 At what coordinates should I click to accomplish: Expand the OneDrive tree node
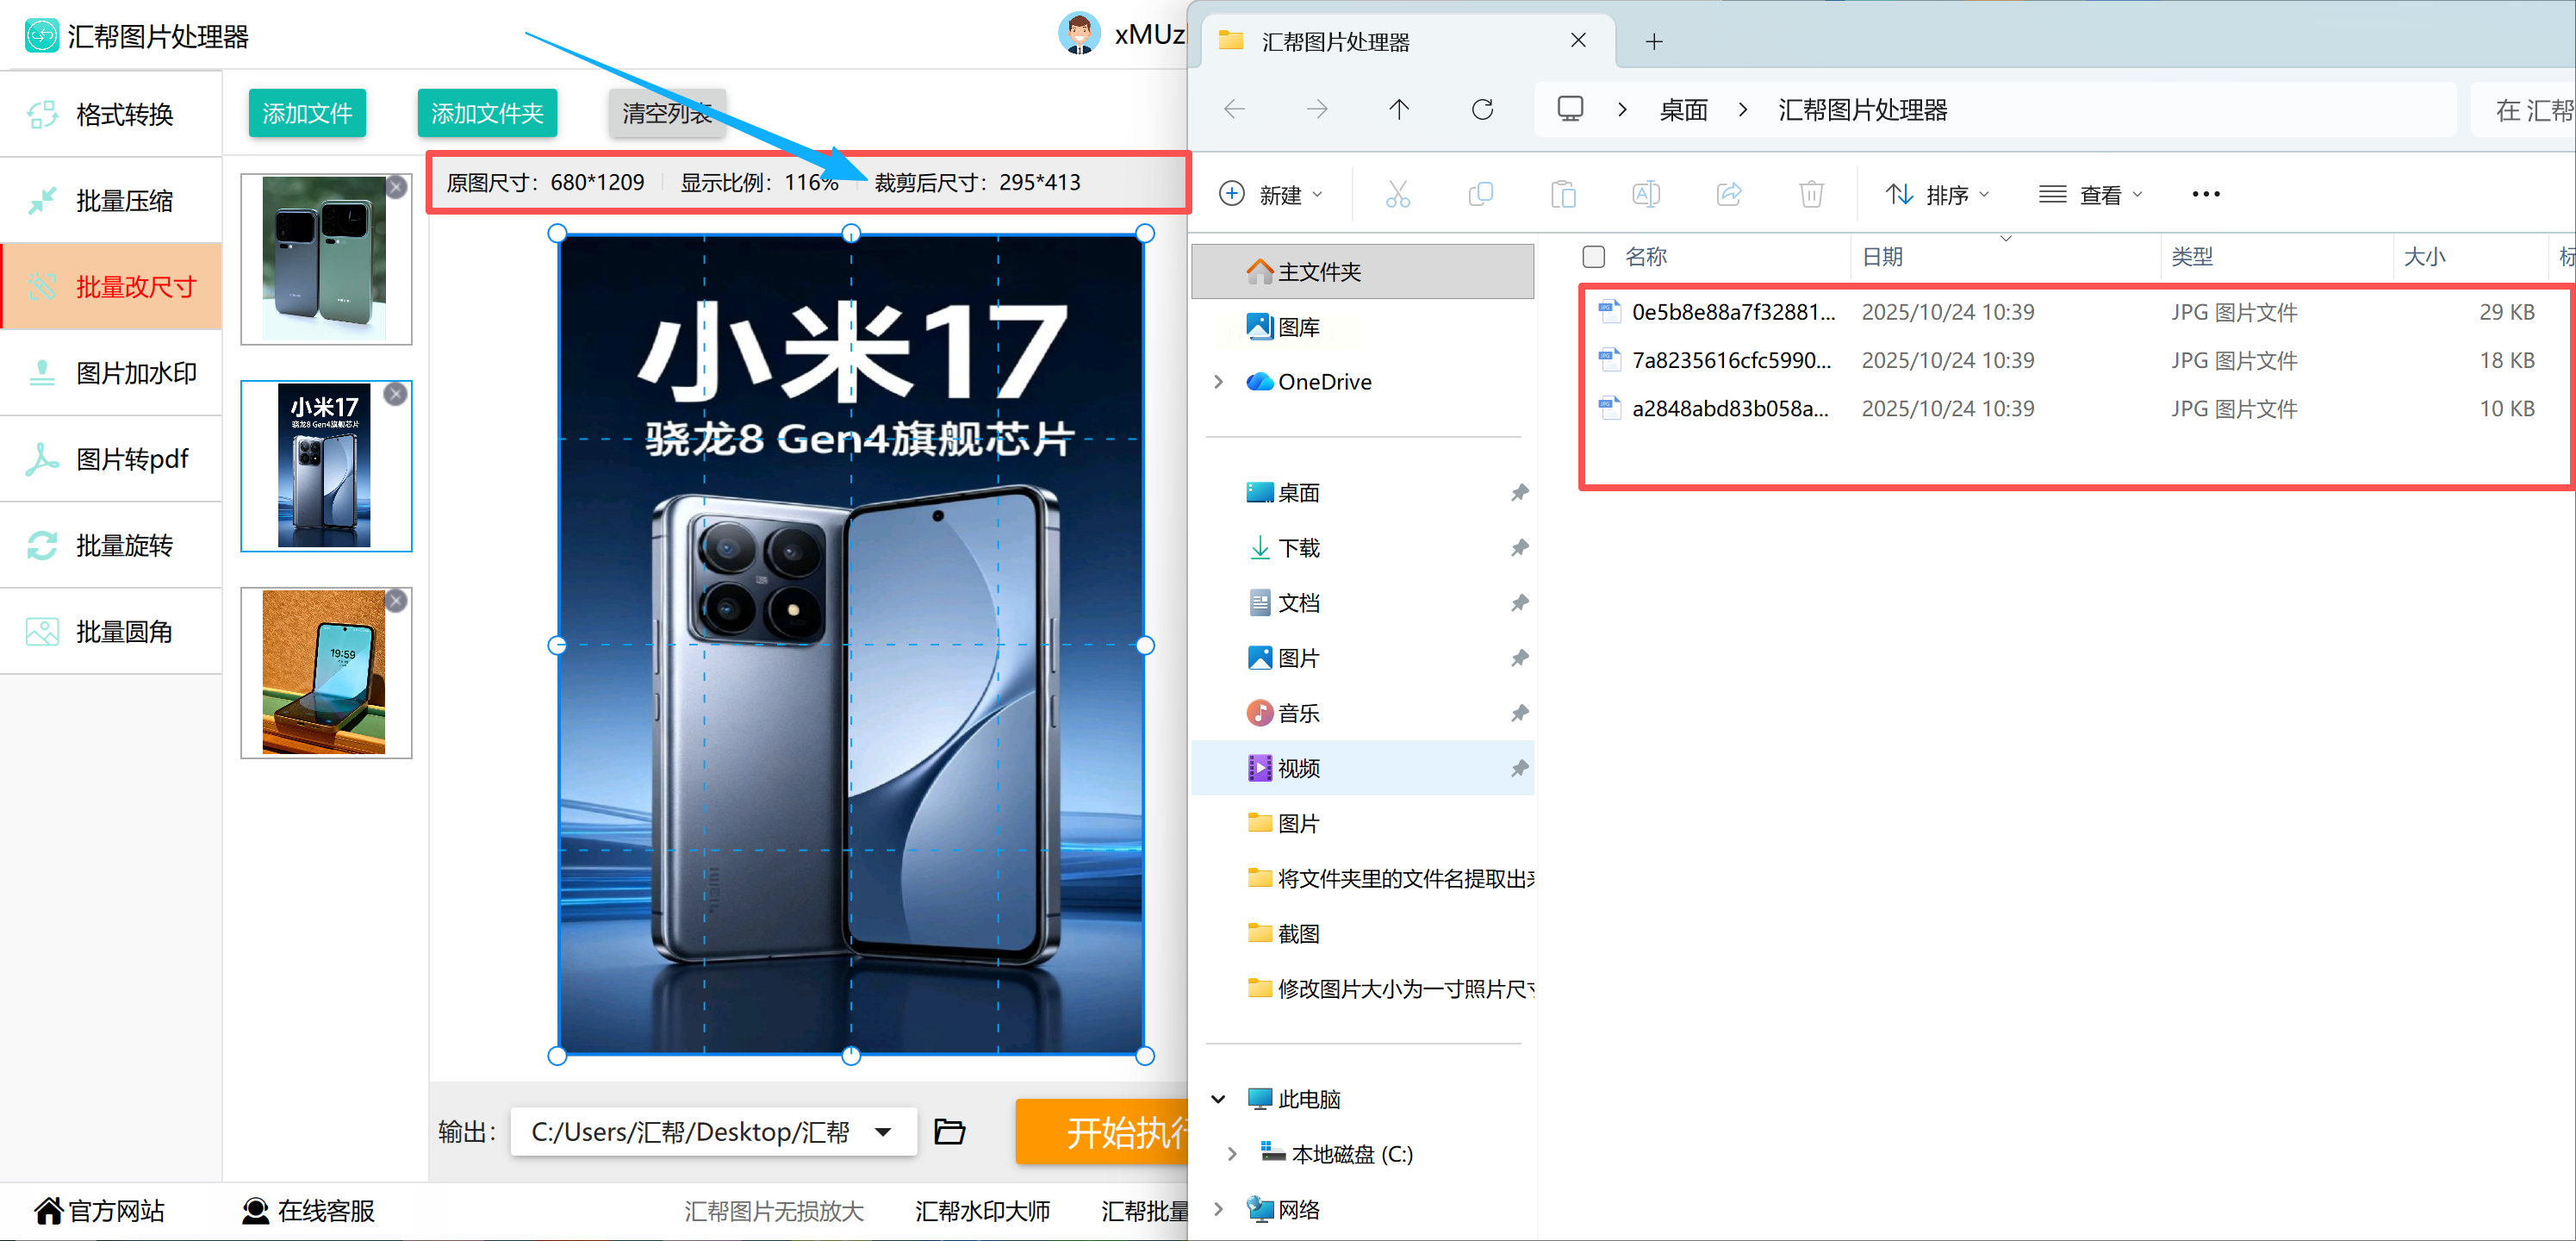[1218, 382]
